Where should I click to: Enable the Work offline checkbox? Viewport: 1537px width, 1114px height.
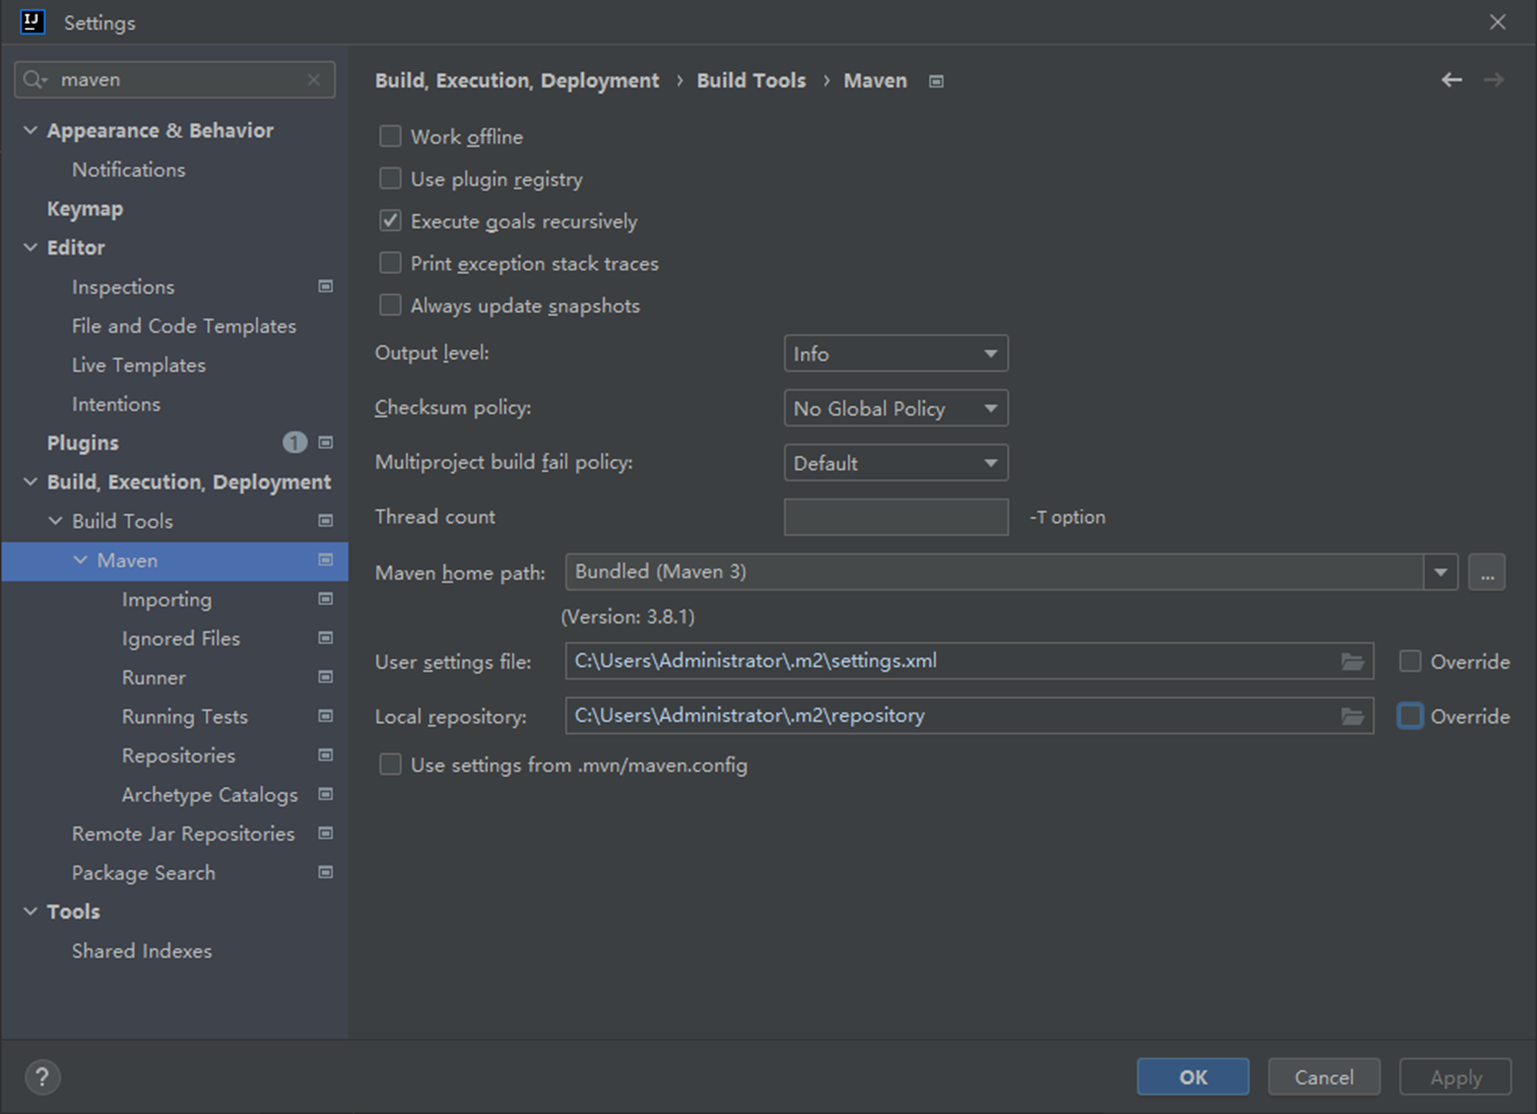(390, 136)
